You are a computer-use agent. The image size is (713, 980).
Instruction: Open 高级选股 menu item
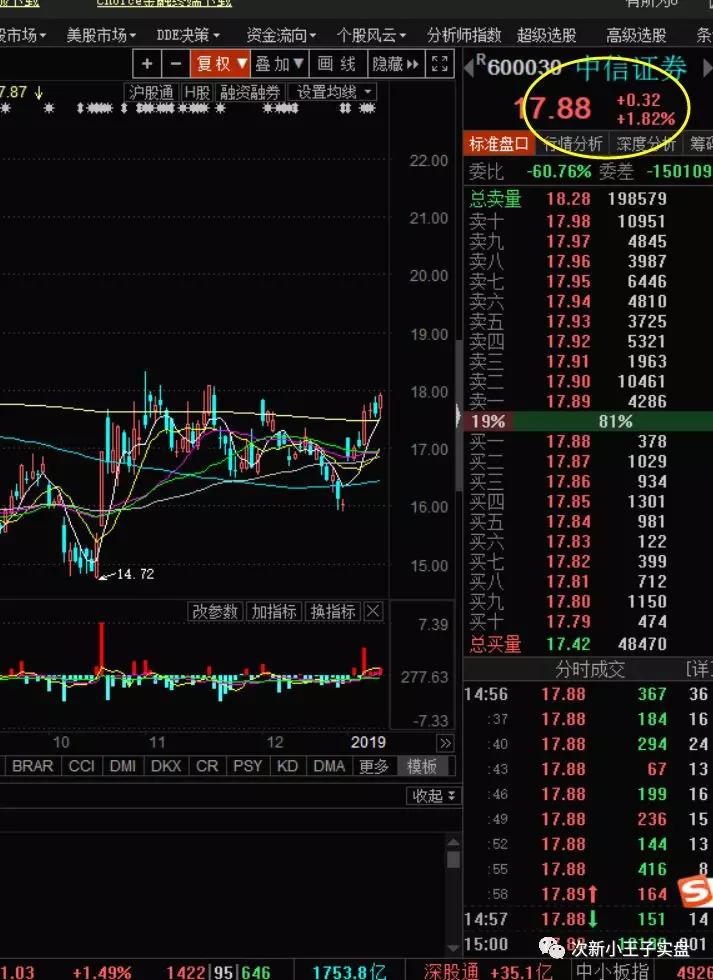636,35
